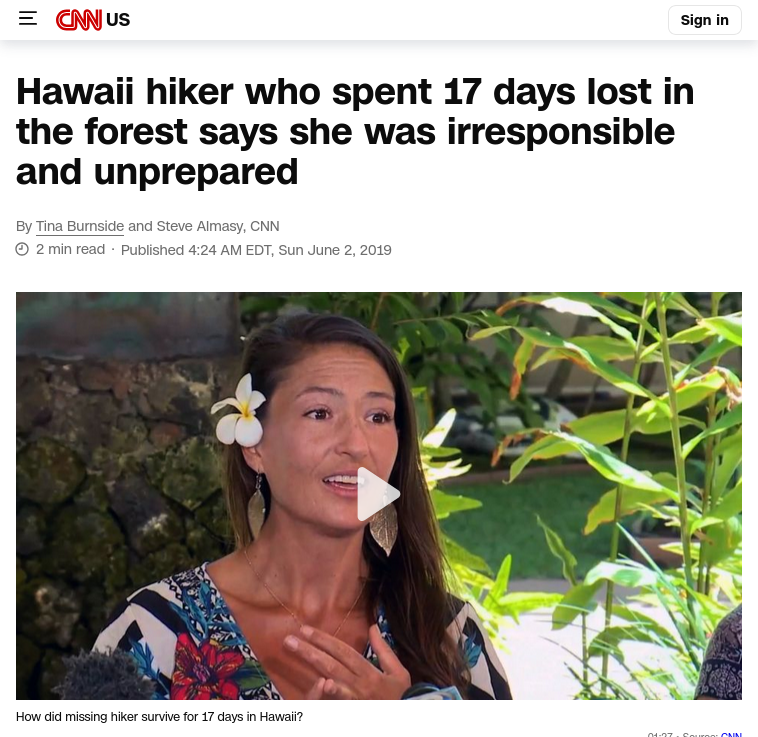Go to the US section label
758x737 pixels.
click(117, 20)
